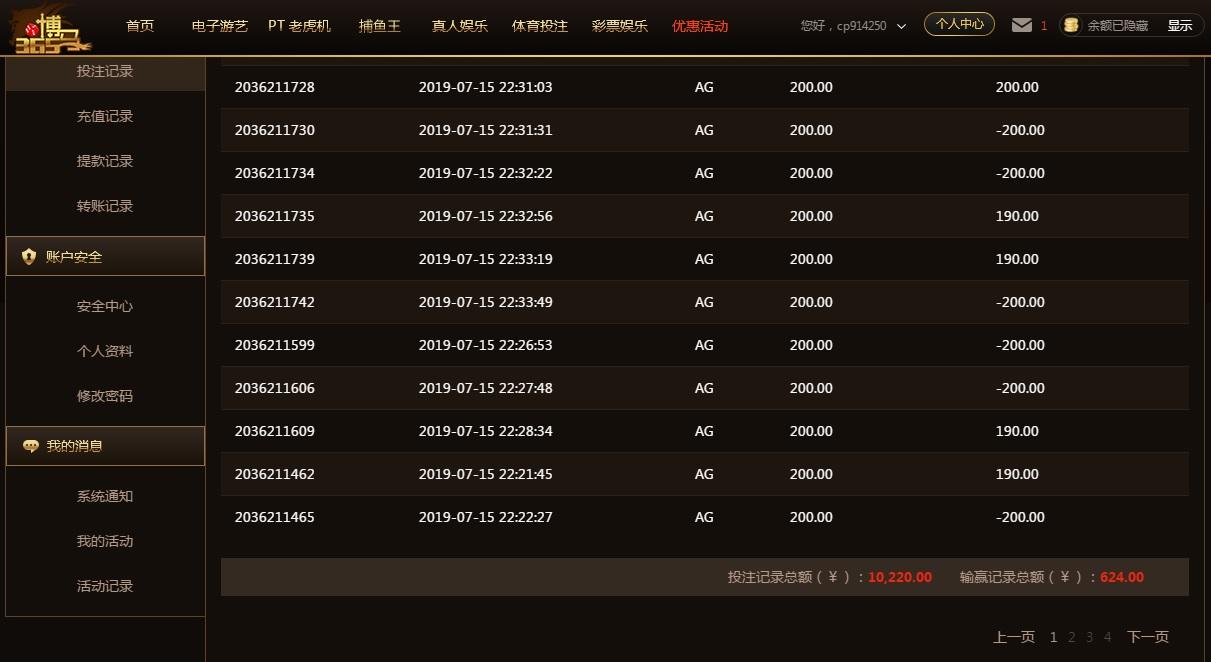Jump to page 3 of records
Viewport: 1211px width, 662px height.
coord(1089,636)
